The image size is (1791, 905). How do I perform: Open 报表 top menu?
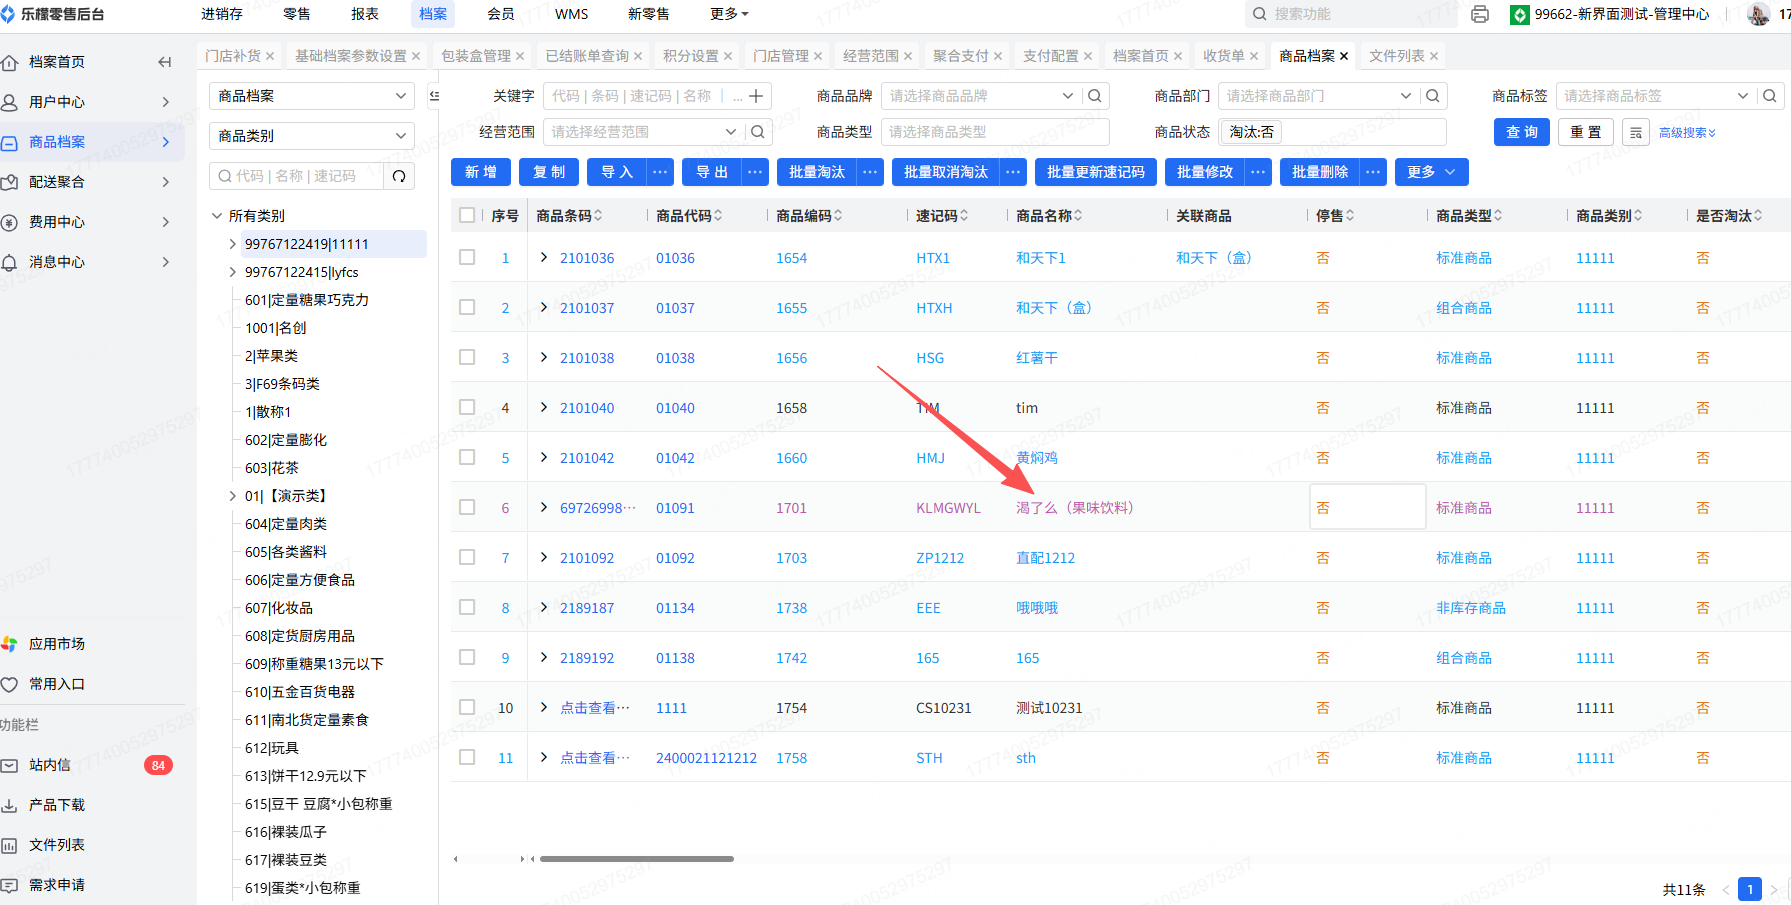click(x=365, y=14)
